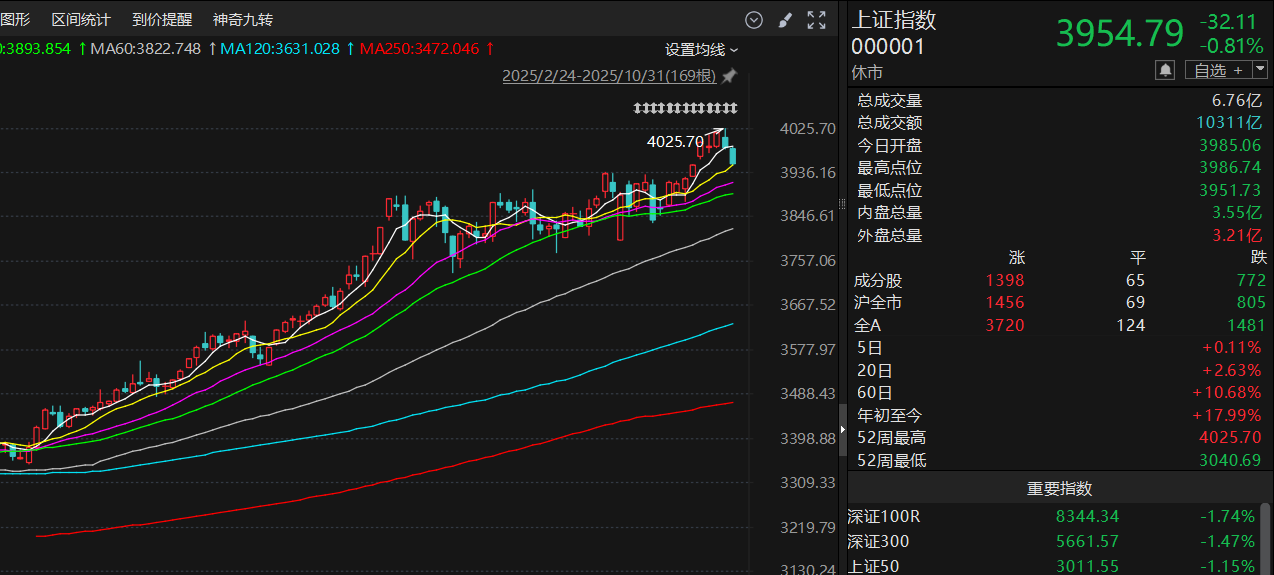Open the 区间统计 menu item

click(x=81, y=20)
